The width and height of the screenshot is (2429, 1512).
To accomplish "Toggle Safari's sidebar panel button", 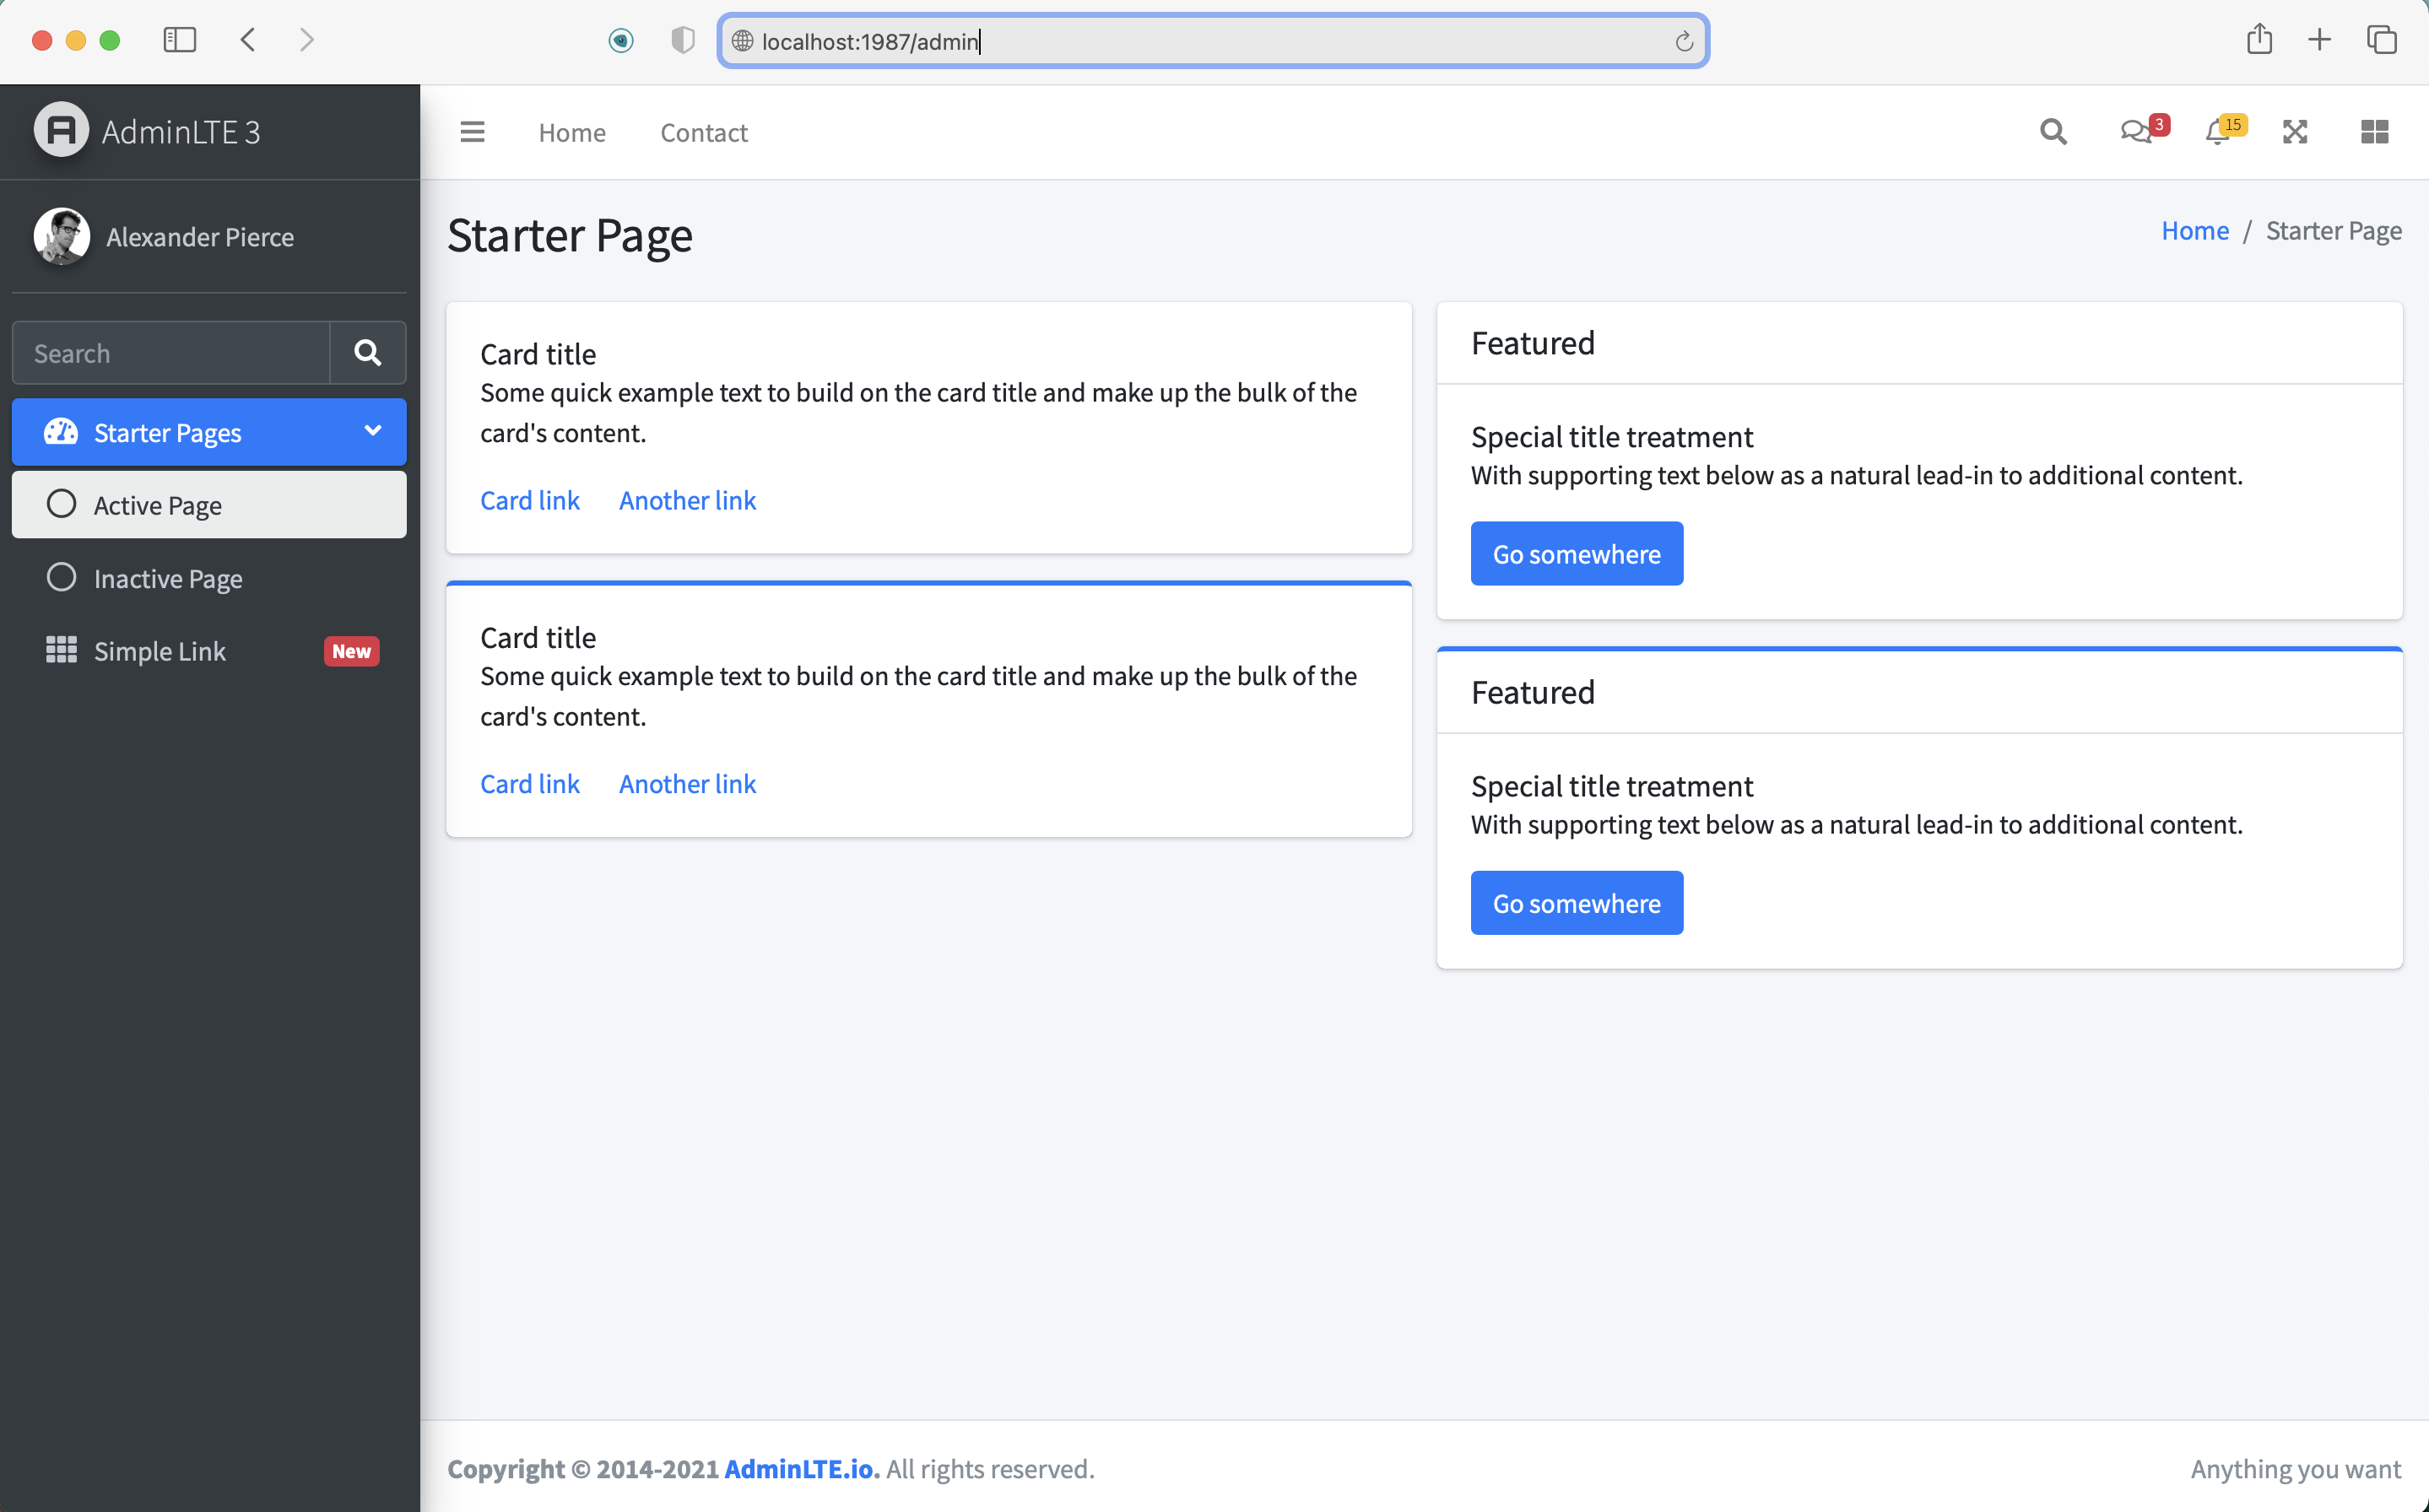I will tap(180, 40).
